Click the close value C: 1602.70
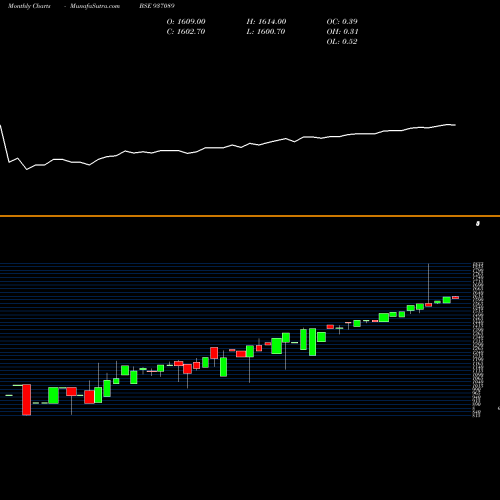The image size is (500, 500). 186,32
